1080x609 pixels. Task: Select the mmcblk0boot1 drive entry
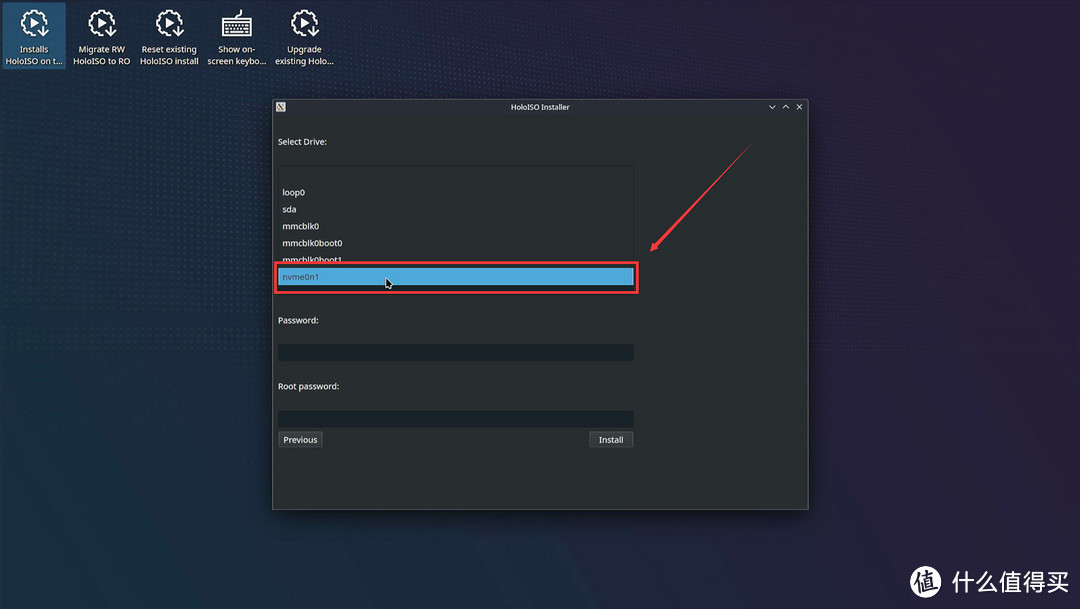coord(312,260)
